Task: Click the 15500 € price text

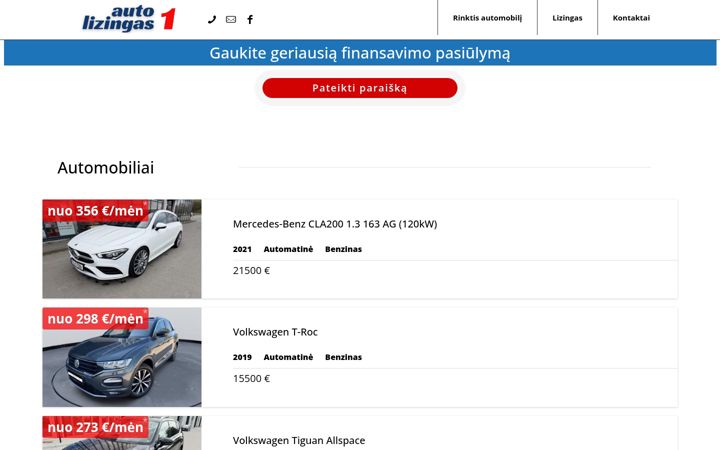Action: 251,378
